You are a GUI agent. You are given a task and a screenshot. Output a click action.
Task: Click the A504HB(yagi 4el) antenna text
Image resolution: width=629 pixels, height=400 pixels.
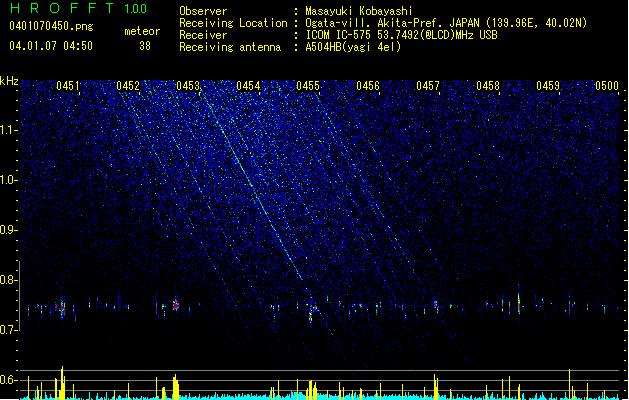tap(353, 47)
